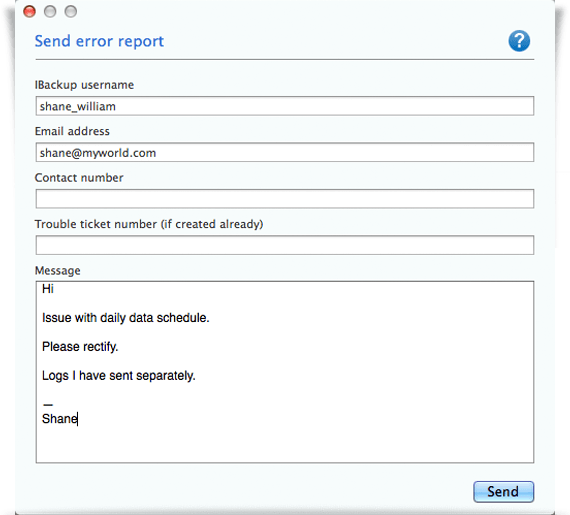
Task: Place cursor in empty Message area bottom
Action: pyautogui.click(x=285, y=445)
